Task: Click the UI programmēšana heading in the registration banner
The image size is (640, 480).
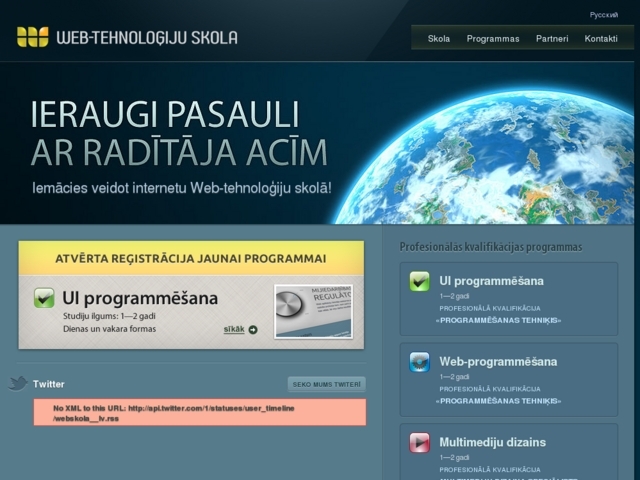Action: coord(140,298)
